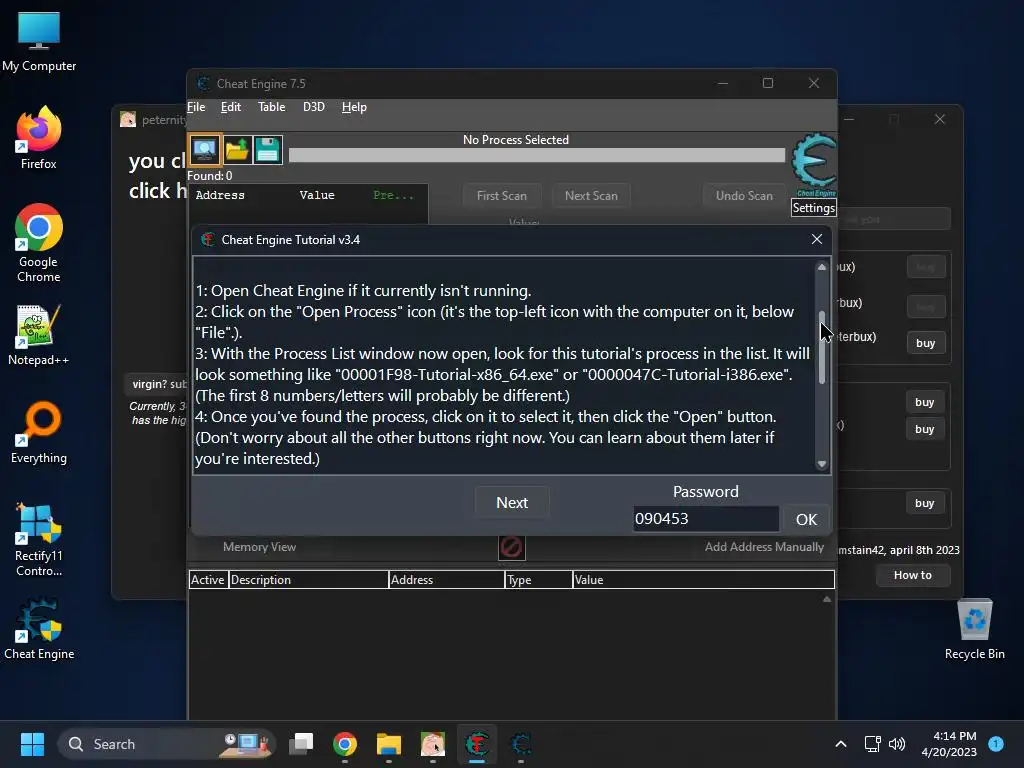Open Everything search desktop shortcut

tap(39, 433)
